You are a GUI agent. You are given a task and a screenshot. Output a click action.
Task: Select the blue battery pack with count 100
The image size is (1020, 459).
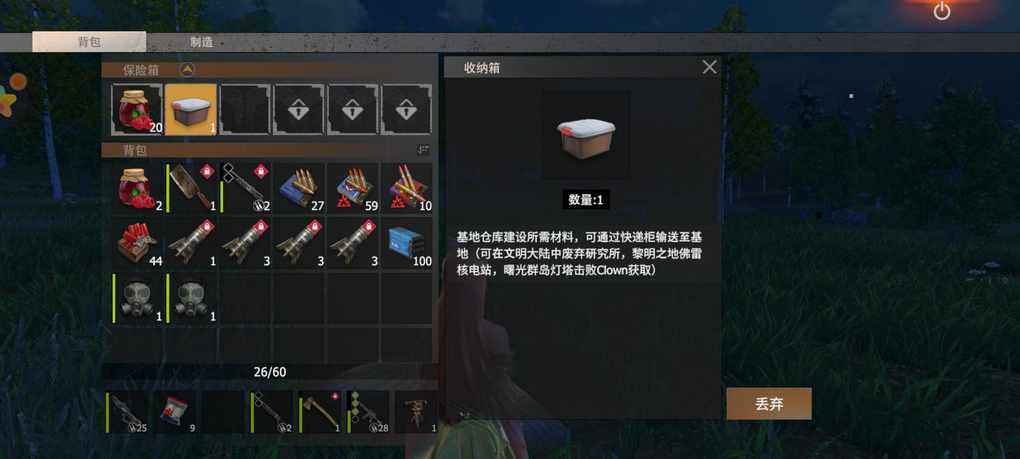[x=407, y=243]
